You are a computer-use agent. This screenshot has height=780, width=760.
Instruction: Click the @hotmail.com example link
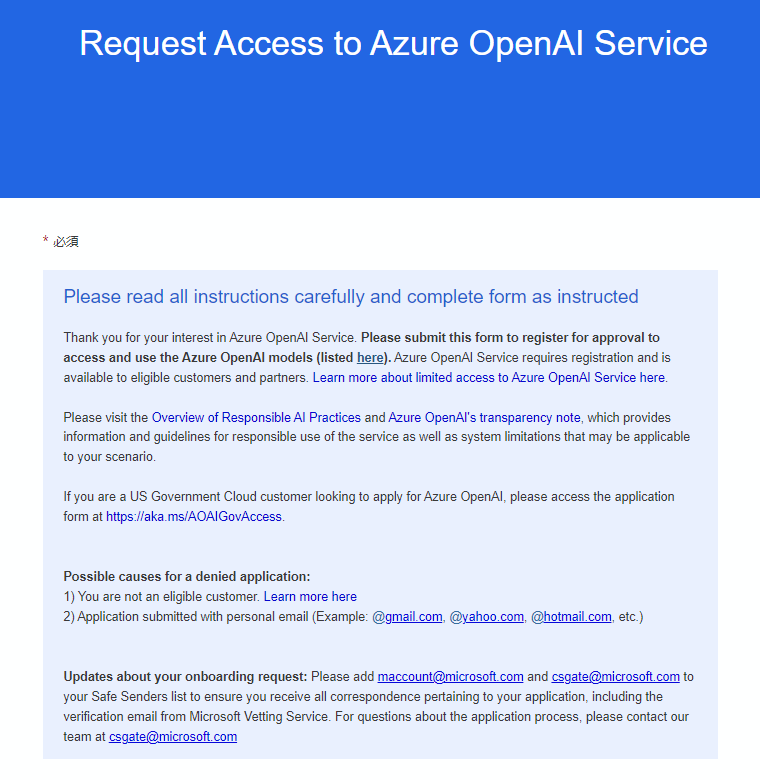tap(571, 617)
